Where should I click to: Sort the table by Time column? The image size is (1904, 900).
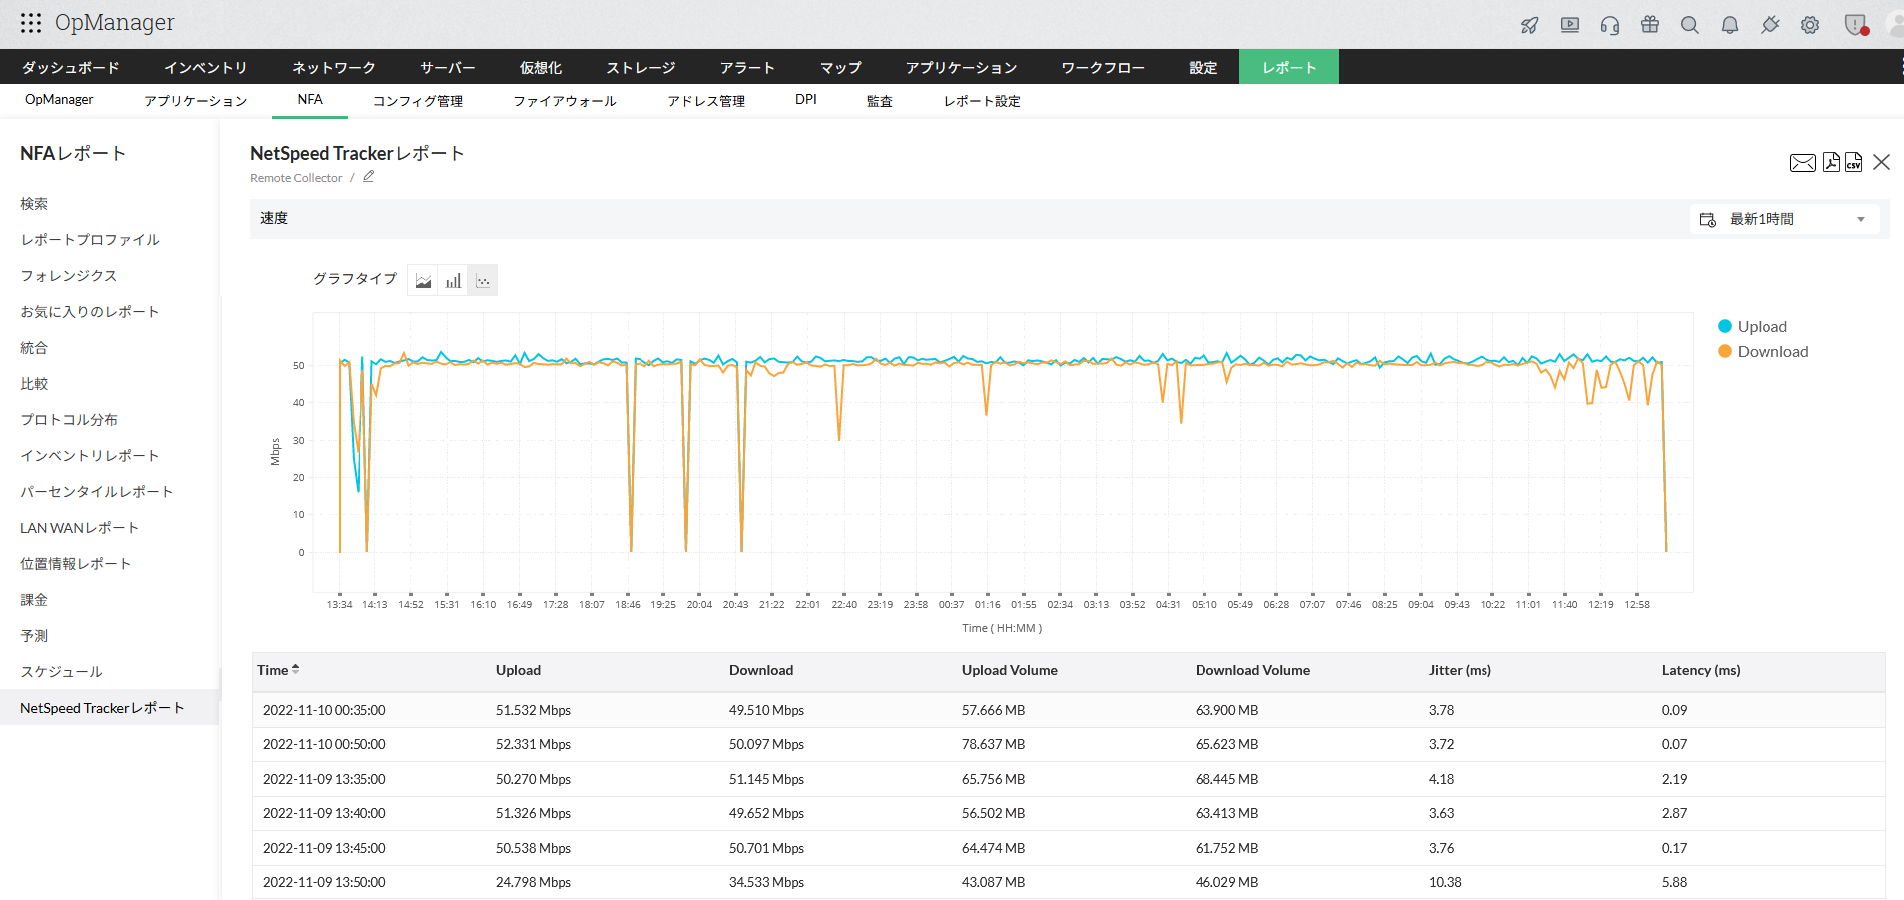278,670
